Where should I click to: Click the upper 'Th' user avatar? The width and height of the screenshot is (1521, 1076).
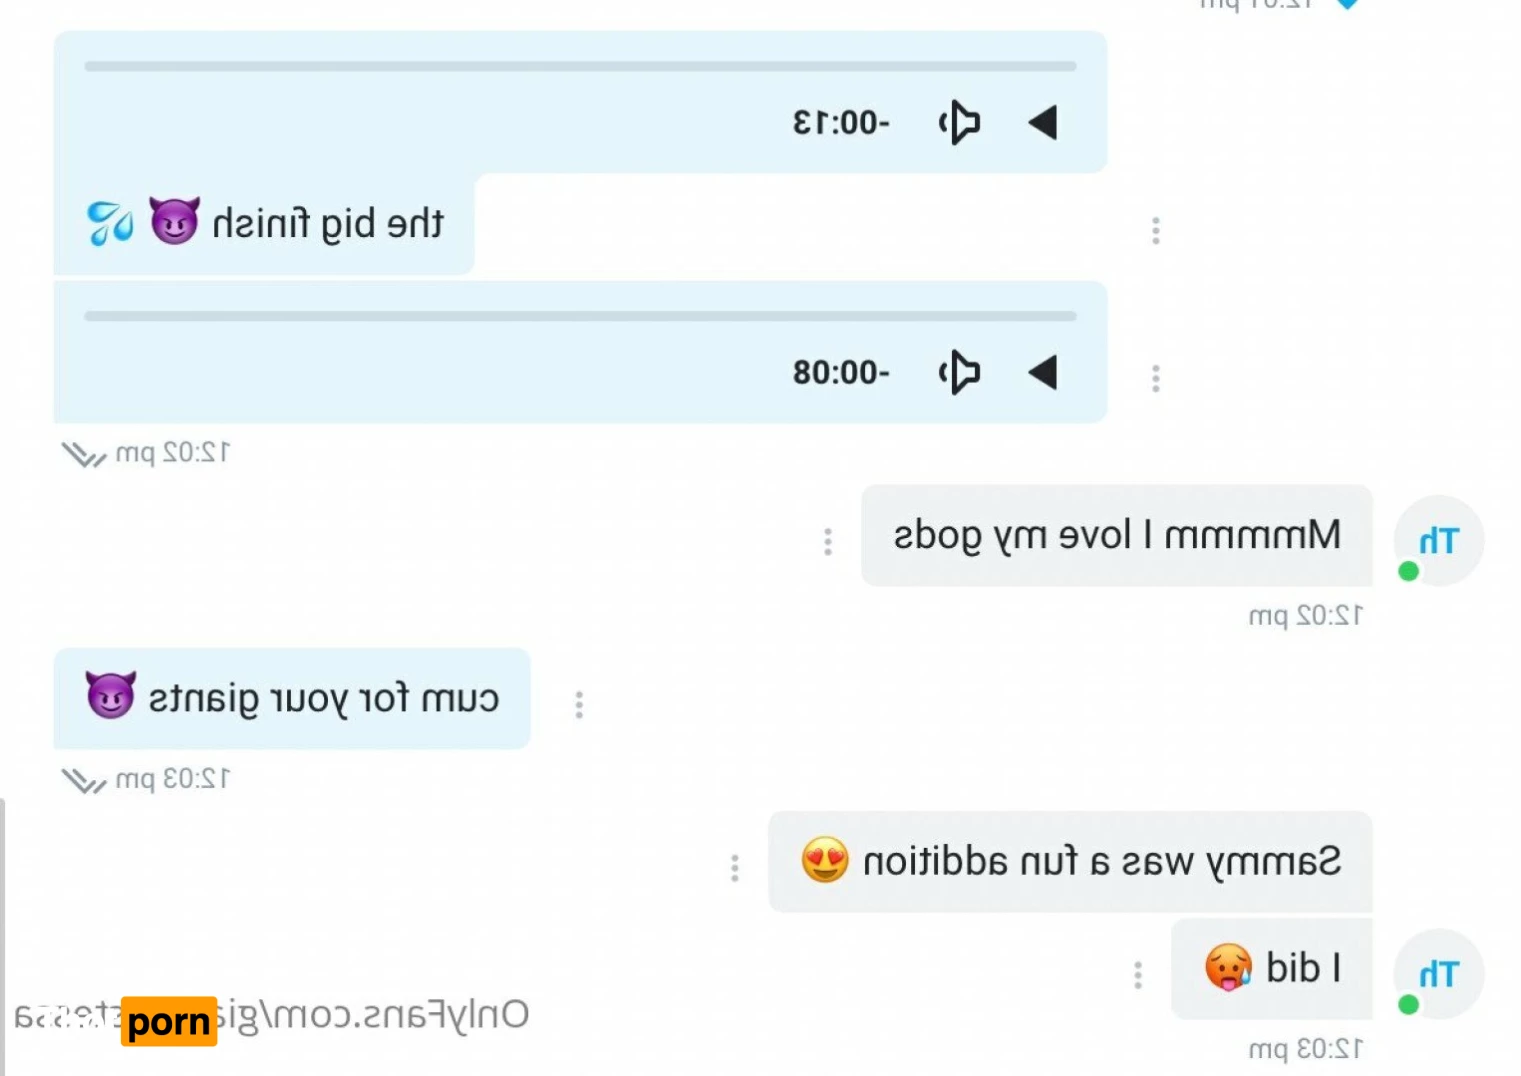point(1439,541)
